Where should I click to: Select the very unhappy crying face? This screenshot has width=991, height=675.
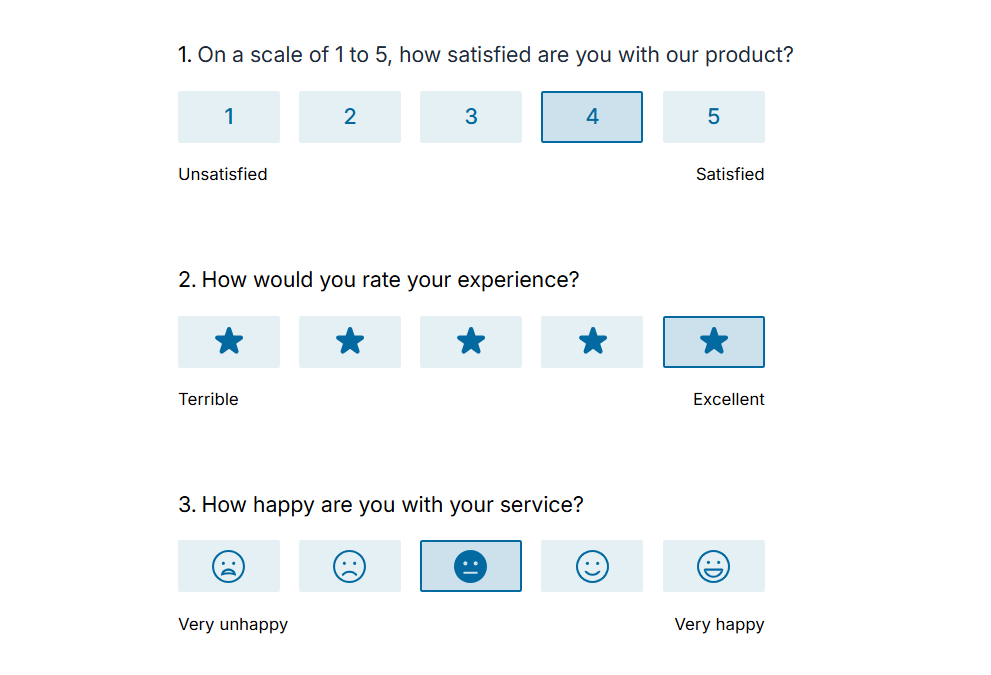click(229, 567)
